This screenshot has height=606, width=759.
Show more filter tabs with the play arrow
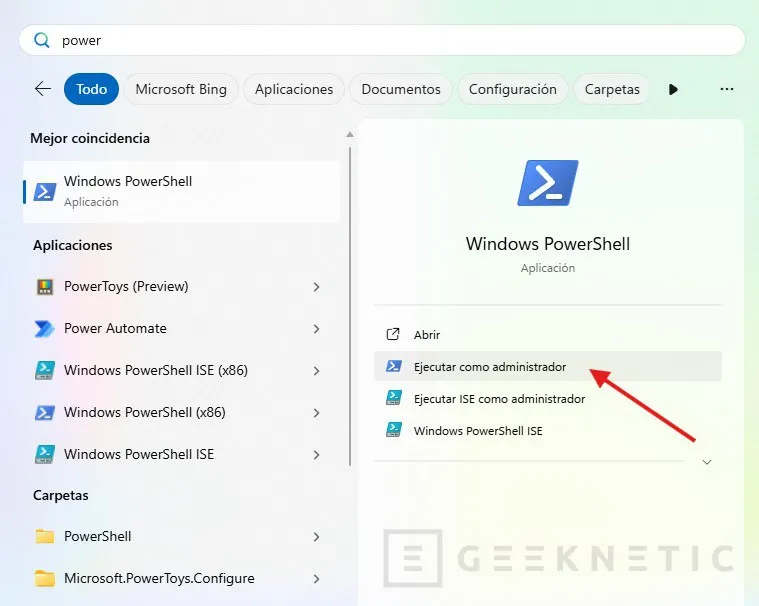pyautogui.click(x=673, y=89)
